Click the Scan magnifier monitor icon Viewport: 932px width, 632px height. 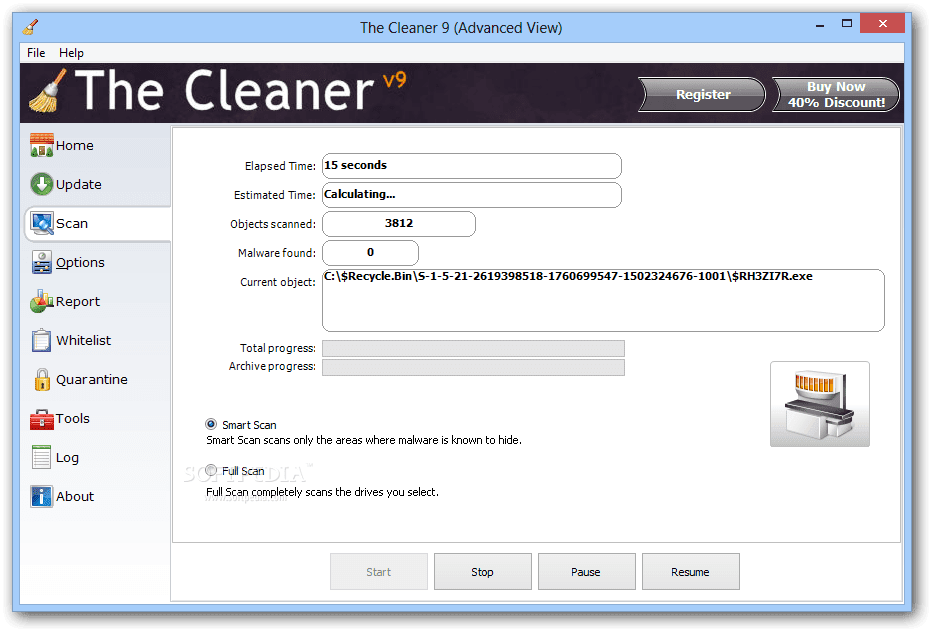point(42,224)
